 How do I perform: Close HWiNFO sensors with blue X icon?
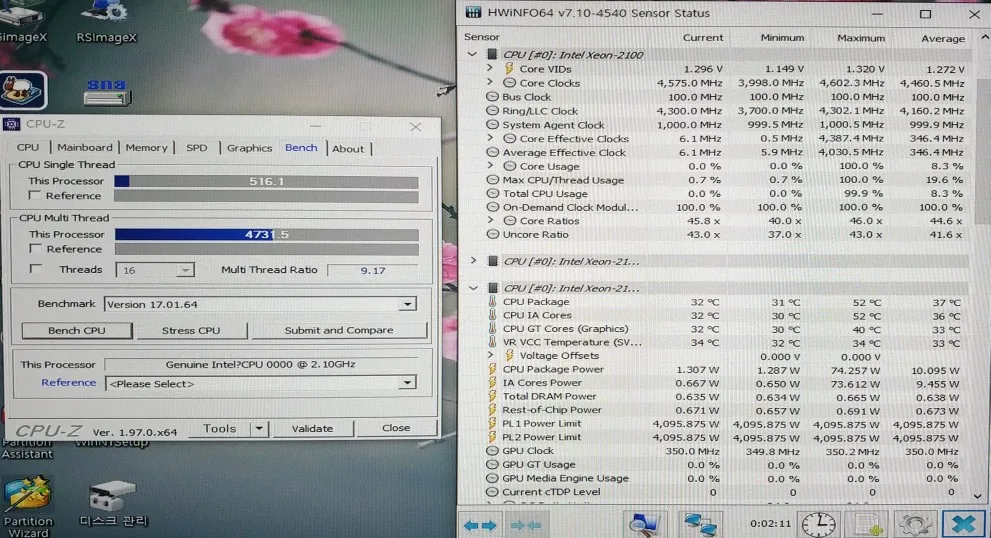pyautogui.click(x=963, y=524)
